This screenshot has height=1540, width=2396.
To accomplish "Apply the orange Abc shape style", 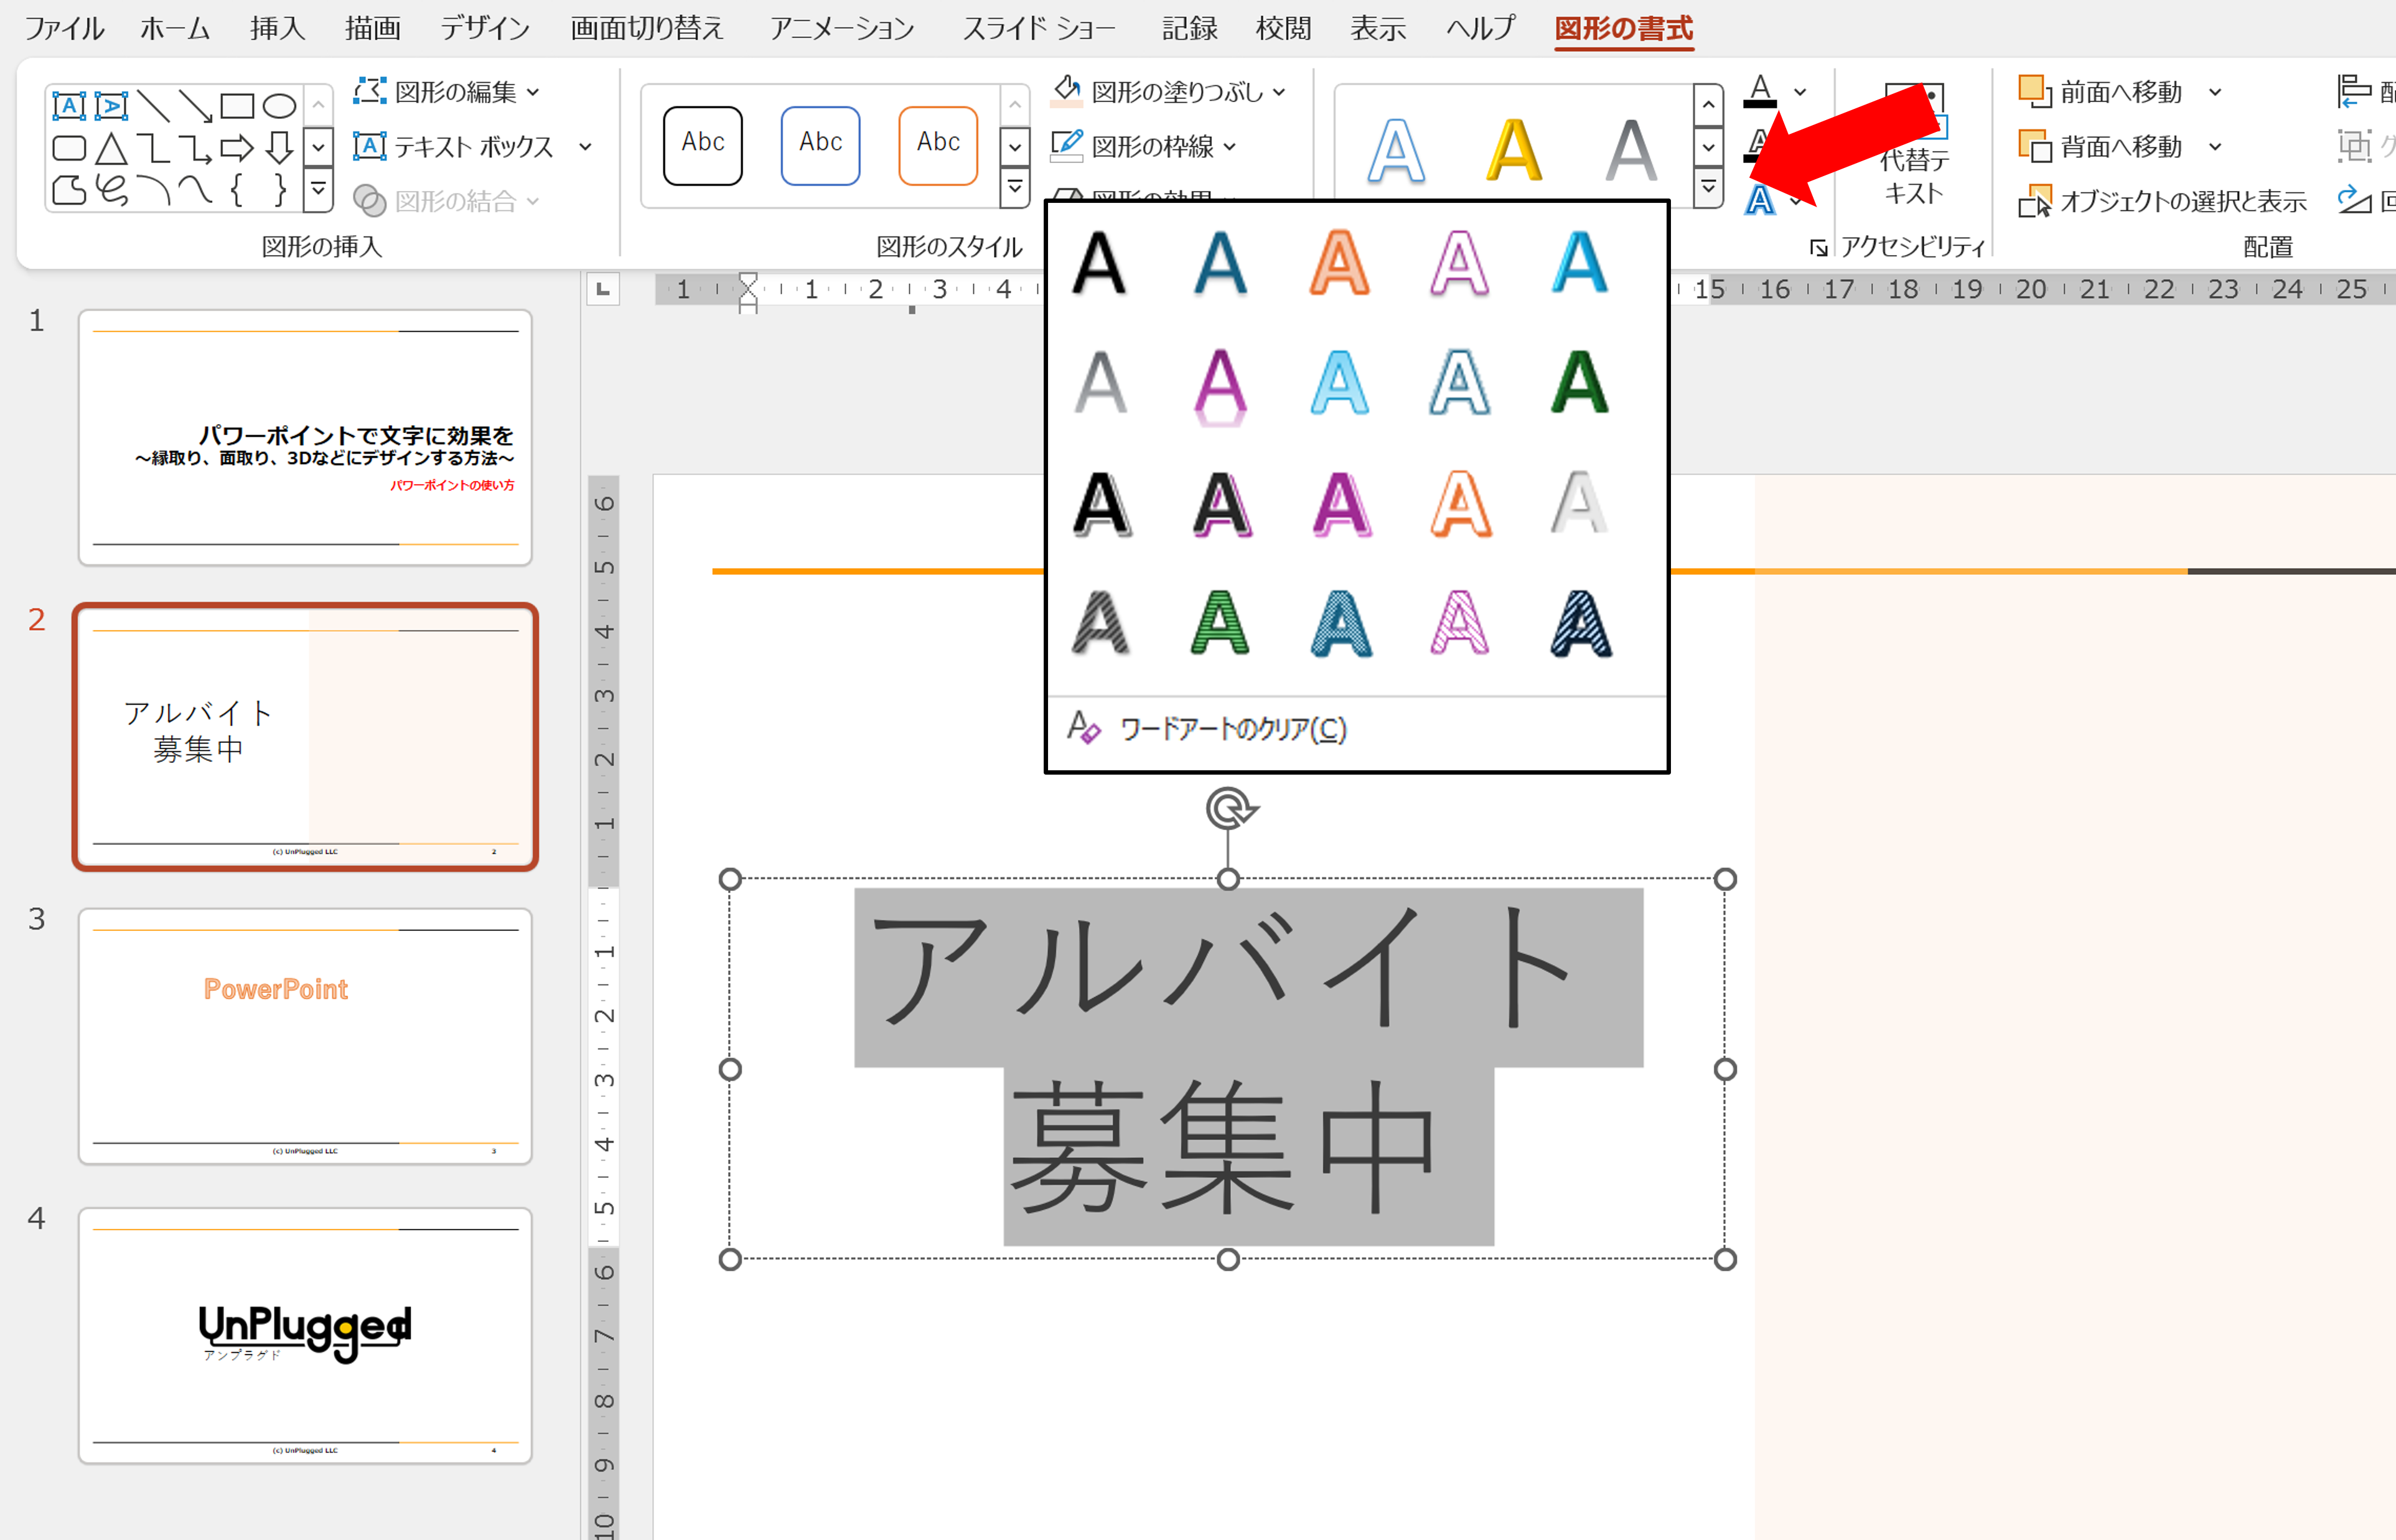I will click(x=937, y=146).
